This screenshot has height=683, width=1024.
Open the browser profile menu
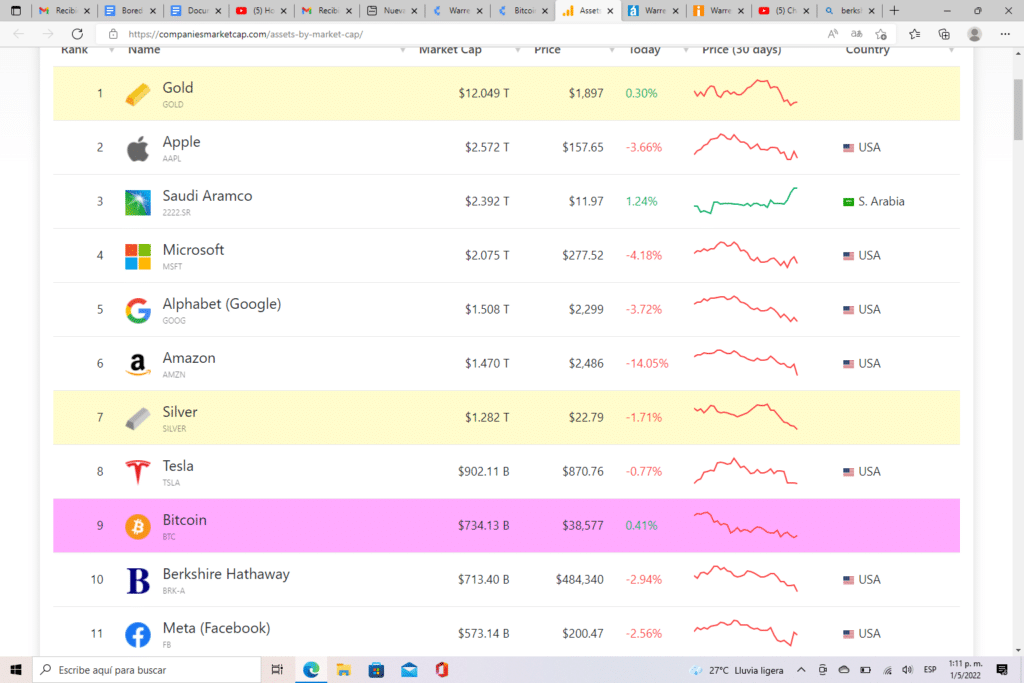point(974,34)
